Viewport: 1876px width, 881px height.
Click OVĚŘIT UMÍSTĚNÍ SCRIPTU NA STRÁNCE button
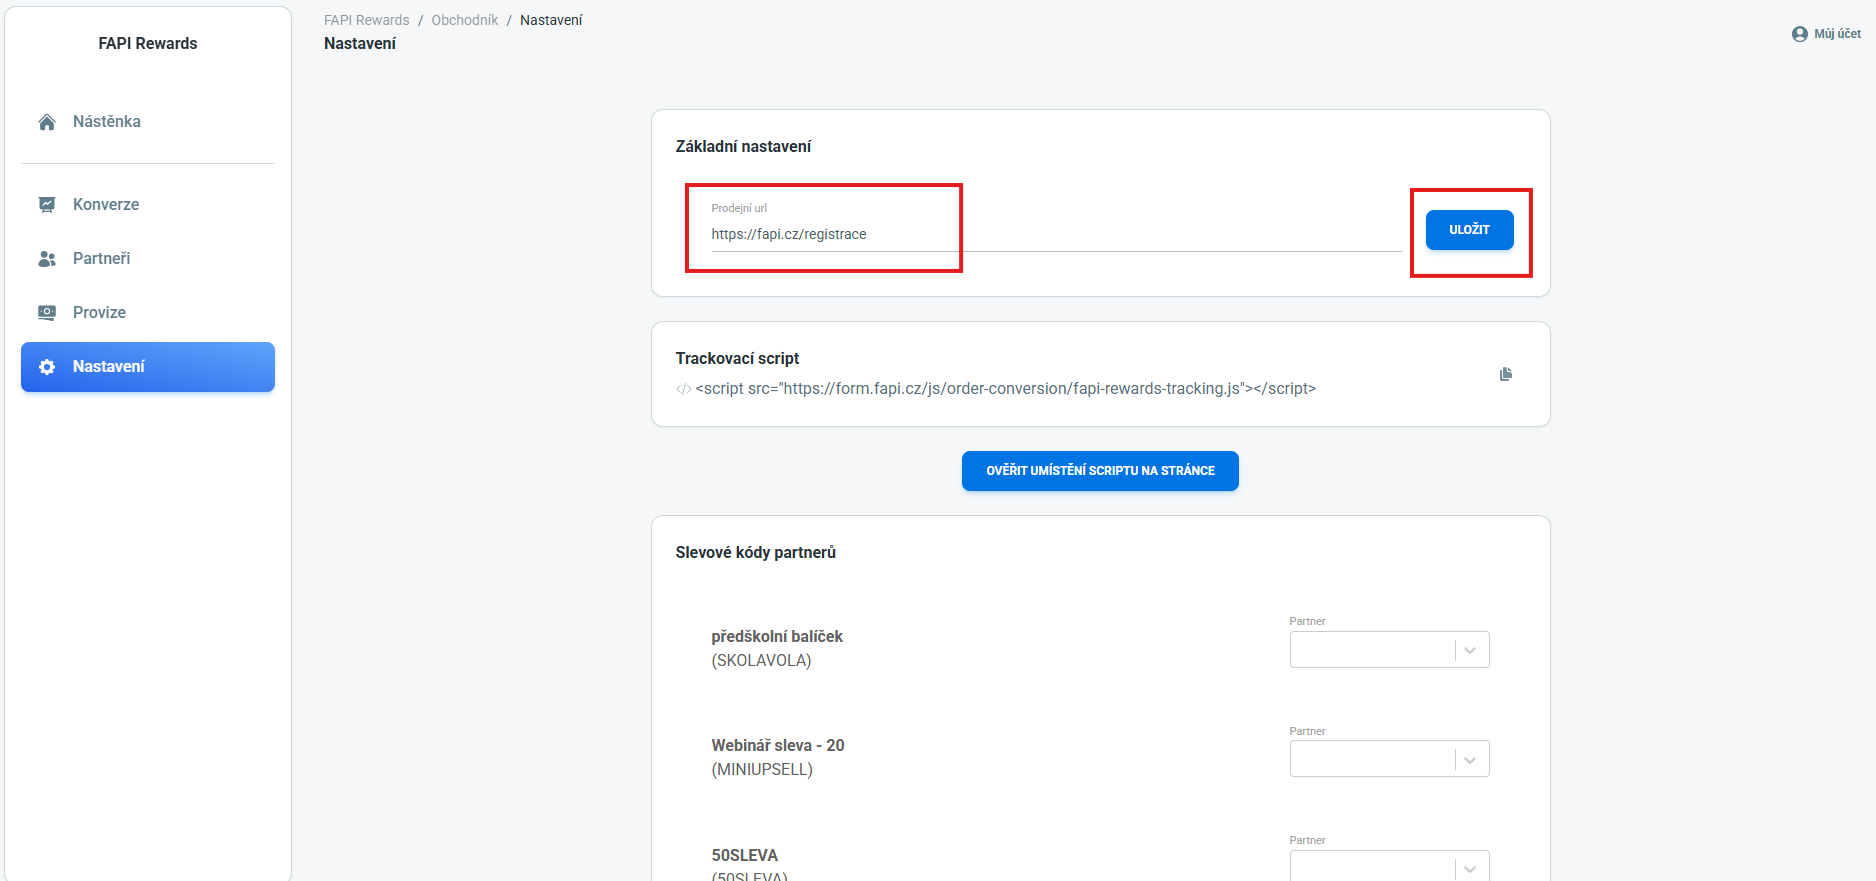tap(1100, 471)
